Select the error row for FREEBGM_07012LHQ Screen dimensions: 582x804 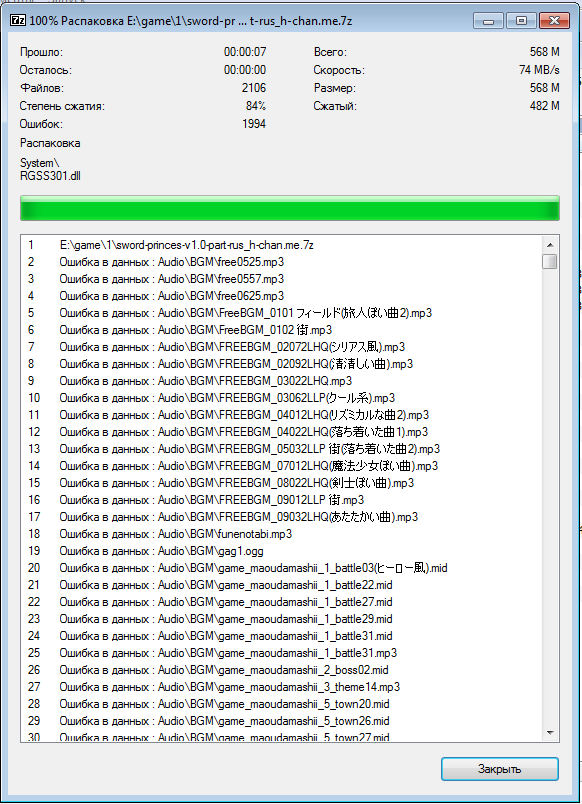pyautogui.click(x=281, y=466)
